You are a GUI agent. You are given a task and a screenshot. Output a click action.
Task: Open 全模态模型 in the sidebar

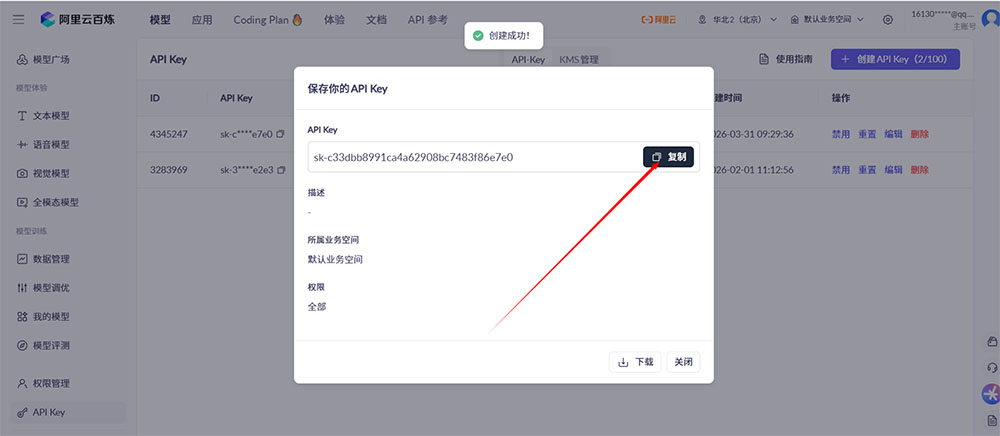coord(48,202)
